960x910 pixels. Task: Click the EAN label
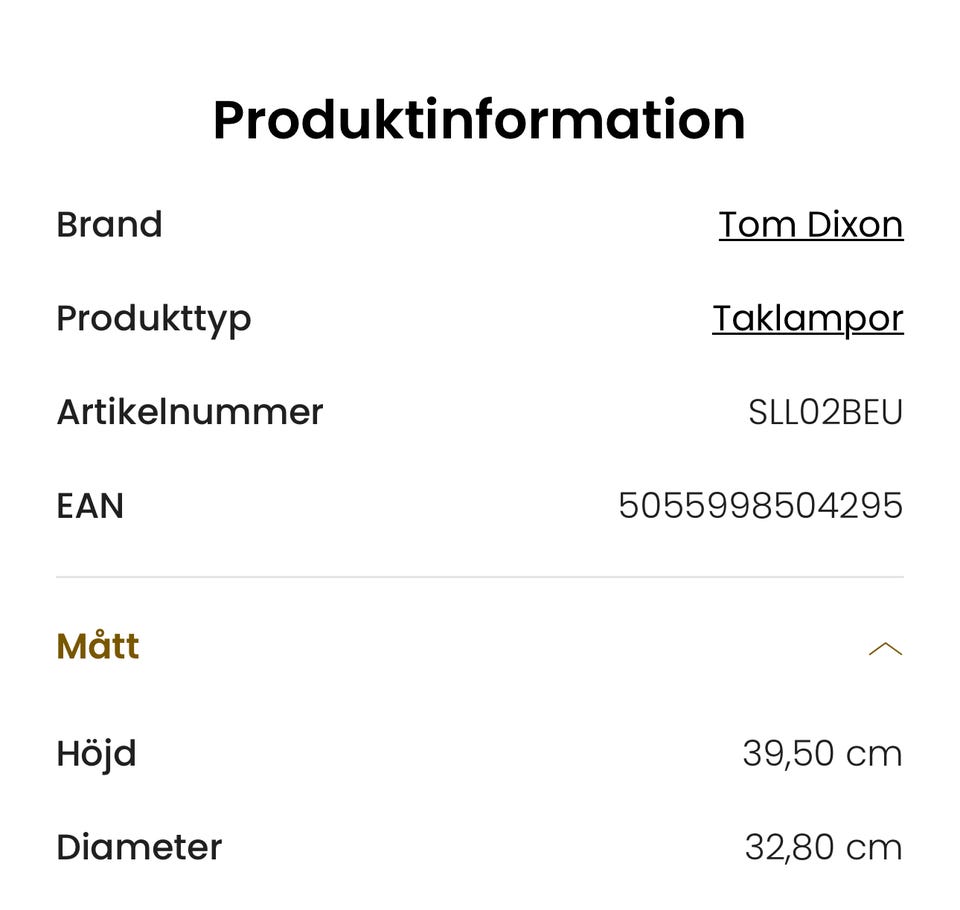pos(90,506)
